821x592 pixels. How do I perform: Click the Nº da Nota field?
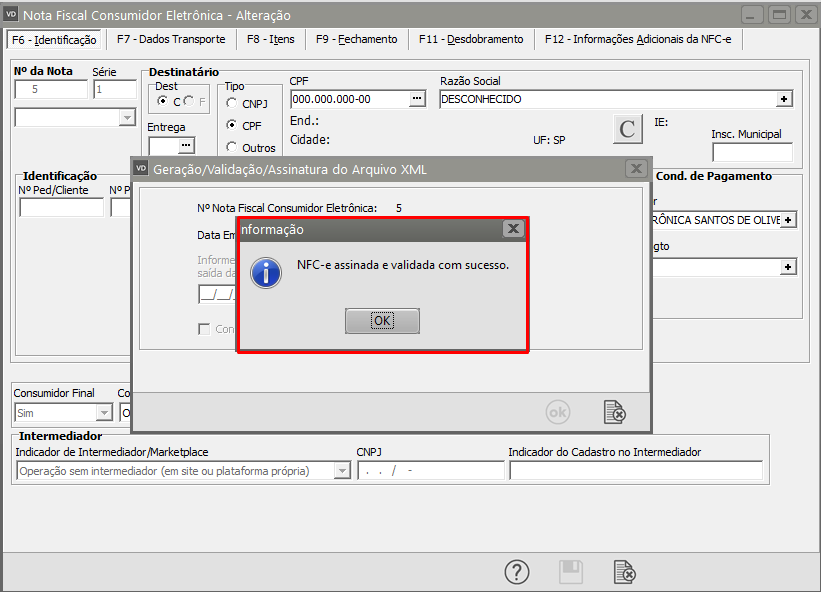point(51,89)
